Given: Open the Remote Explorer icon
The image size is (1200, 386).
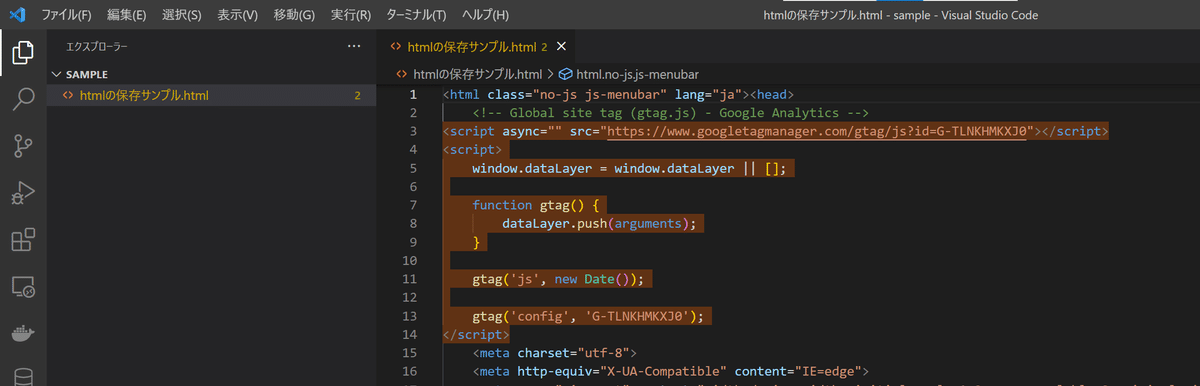Looking at the screenshot, I should (x=23, y=287).
